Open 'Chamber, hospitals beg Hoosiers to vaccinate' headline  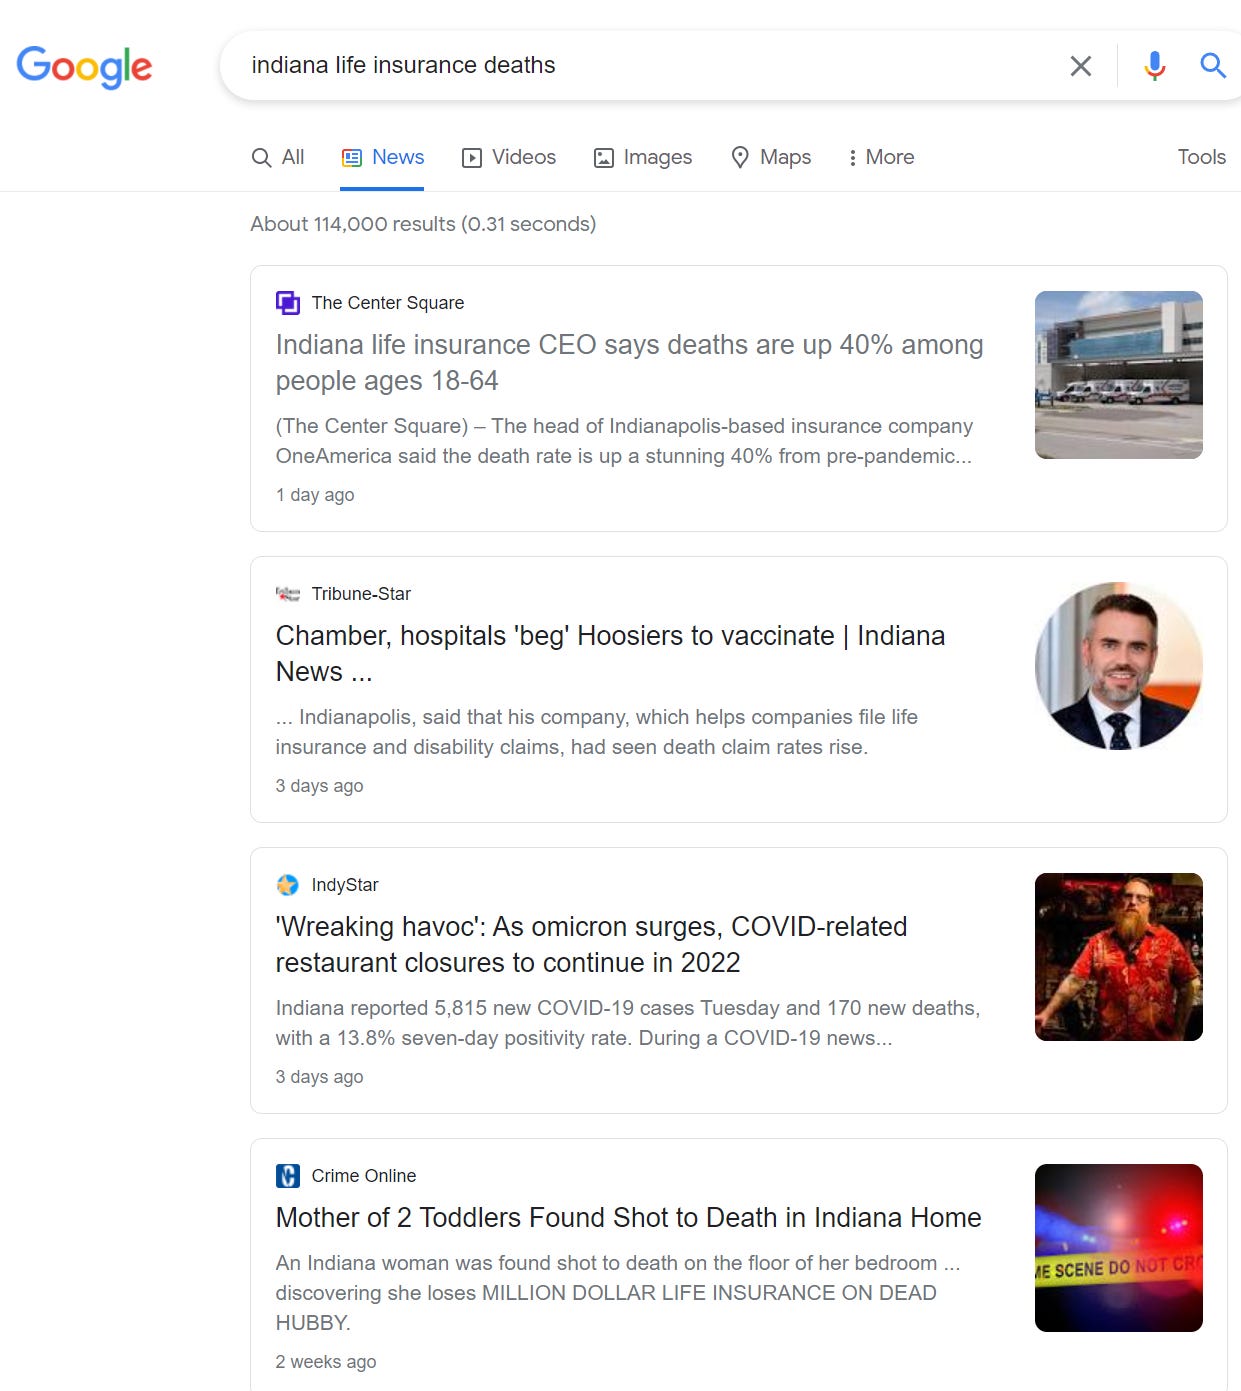coord(610,653)
